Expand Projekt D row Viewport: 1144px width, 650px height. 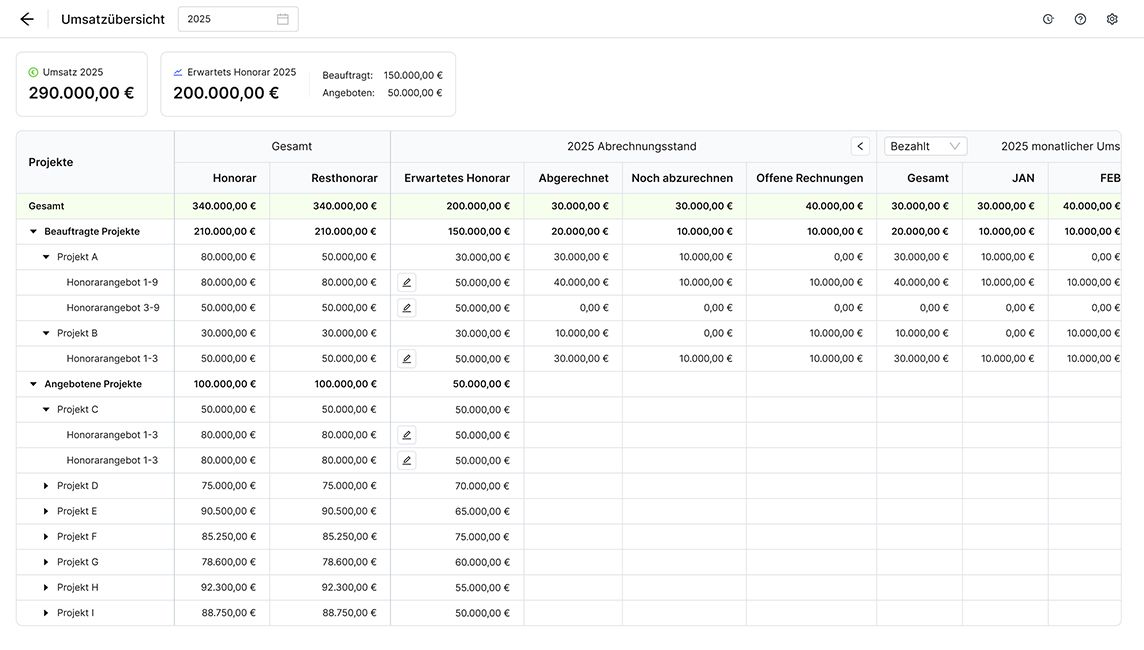(x=46, y=486)
